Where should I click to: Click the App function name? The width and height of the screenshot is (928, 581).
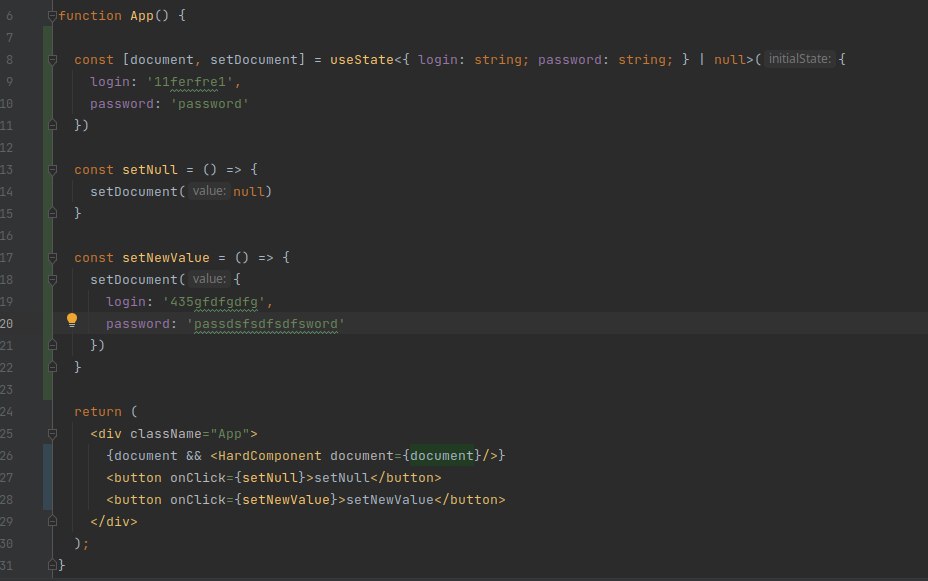142,15
